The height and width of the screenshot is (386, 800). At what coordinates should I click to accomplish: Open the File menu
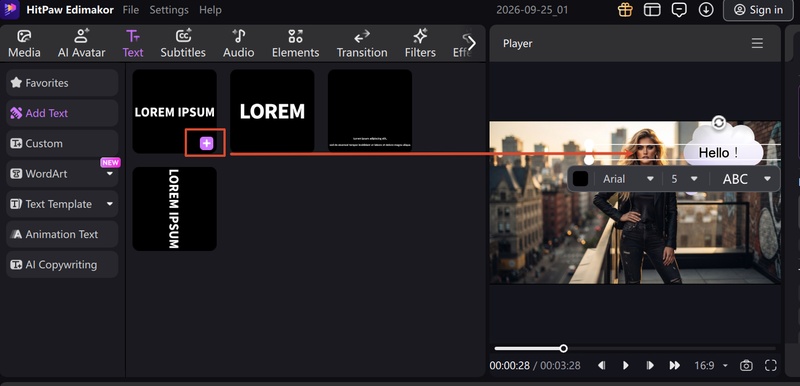click(131, 10)
